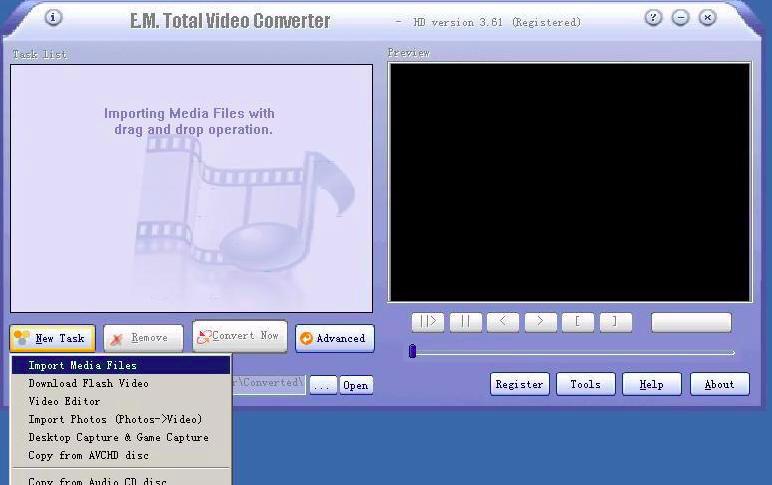This screenshot has width=772, height=485.
Task: Choose Download Flash Video
Action: pos(121,383)
